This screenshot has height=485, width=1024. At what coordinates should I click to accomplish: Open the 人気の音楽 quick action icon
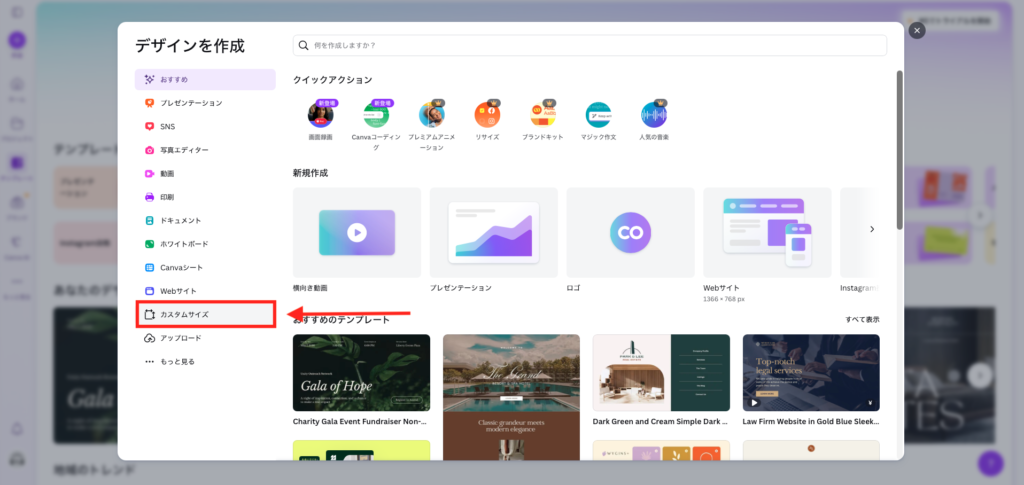coord(654,115)
